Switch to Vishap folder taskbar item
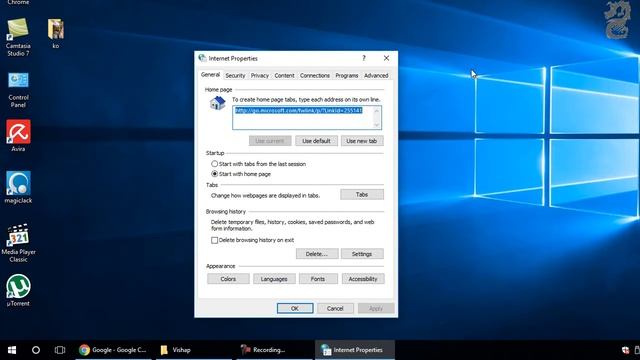 click(x=194, y=350)
